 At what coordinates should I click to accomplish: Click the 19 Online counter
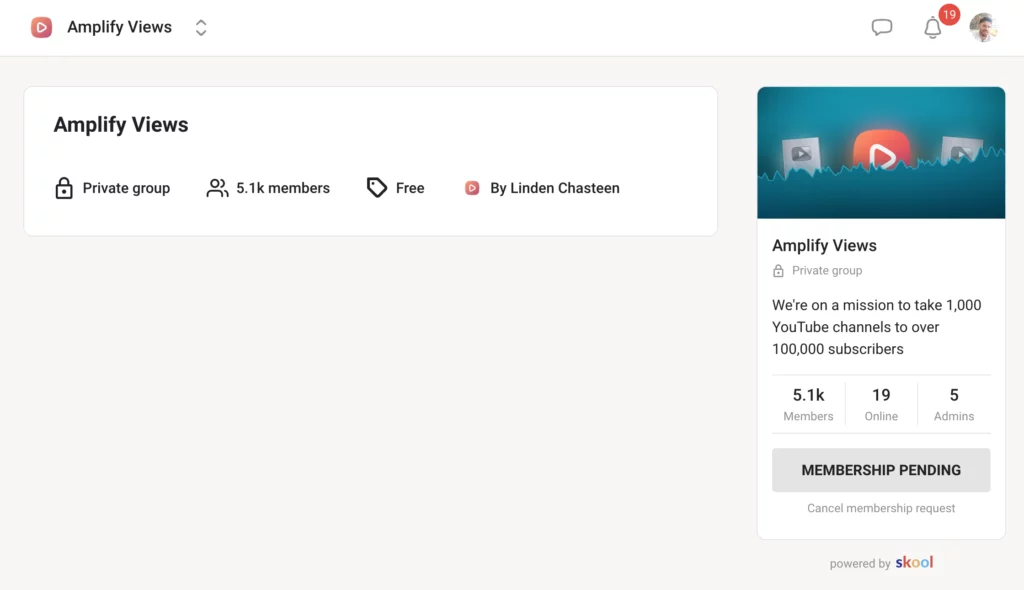pos(881,403)
